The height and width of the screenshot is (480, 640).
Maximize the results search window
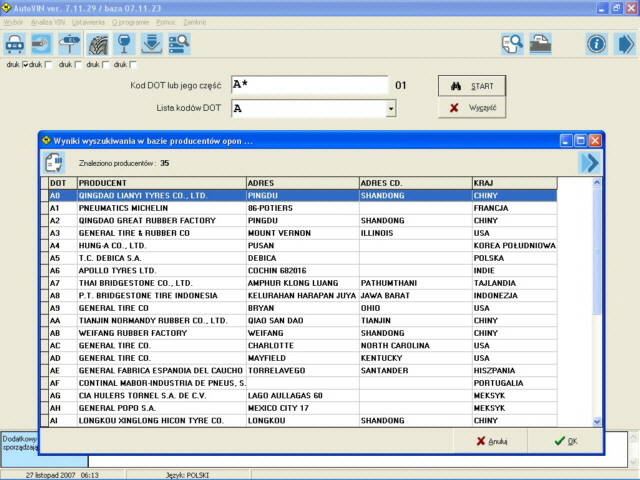580,141
